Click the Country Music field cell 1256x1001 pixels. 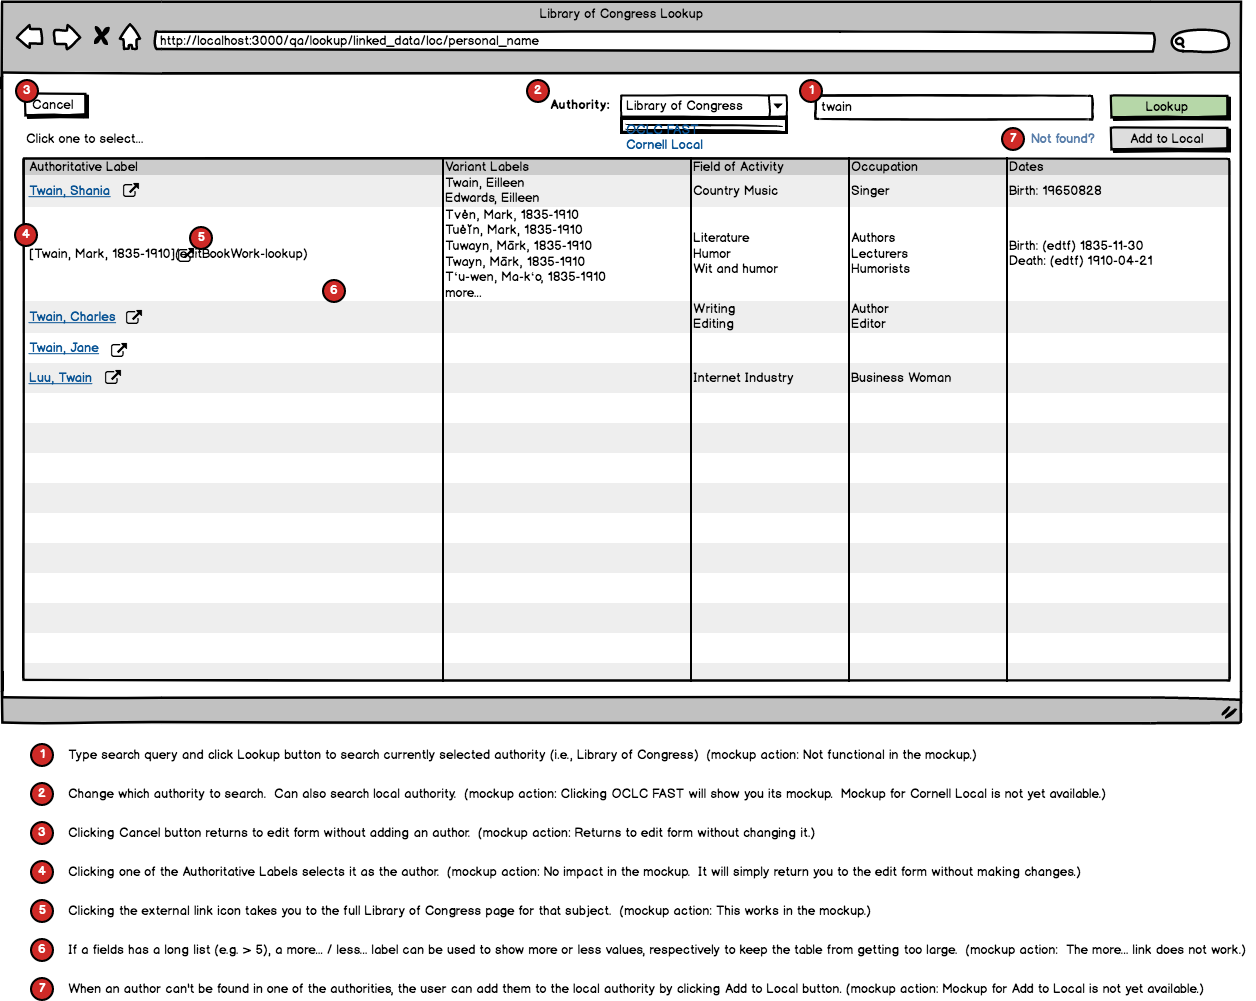[x=735, y=191]
